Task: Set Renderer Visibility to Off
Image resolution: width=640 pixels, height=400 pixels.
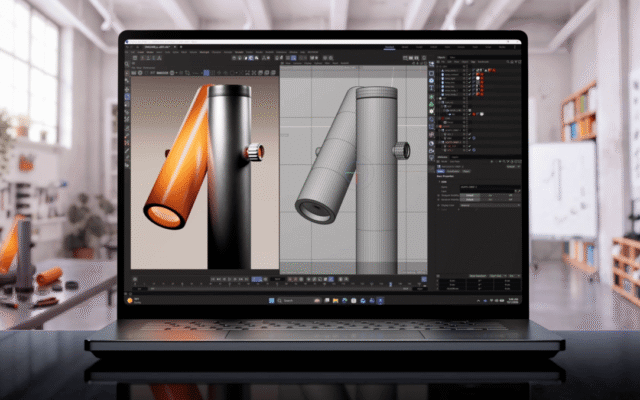Action: click(x=510, y=200)
